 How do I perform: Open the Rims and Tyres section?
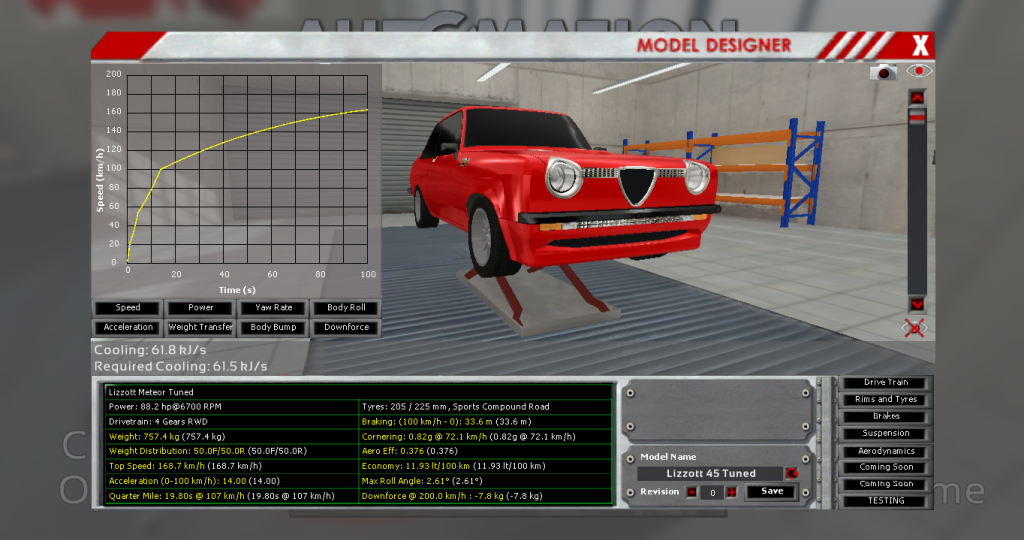[886, 400]
